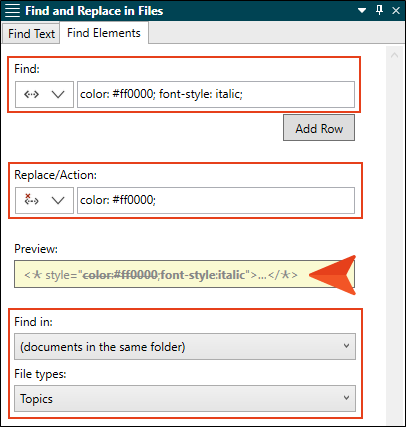Click the Find style text field

(216, 94)
